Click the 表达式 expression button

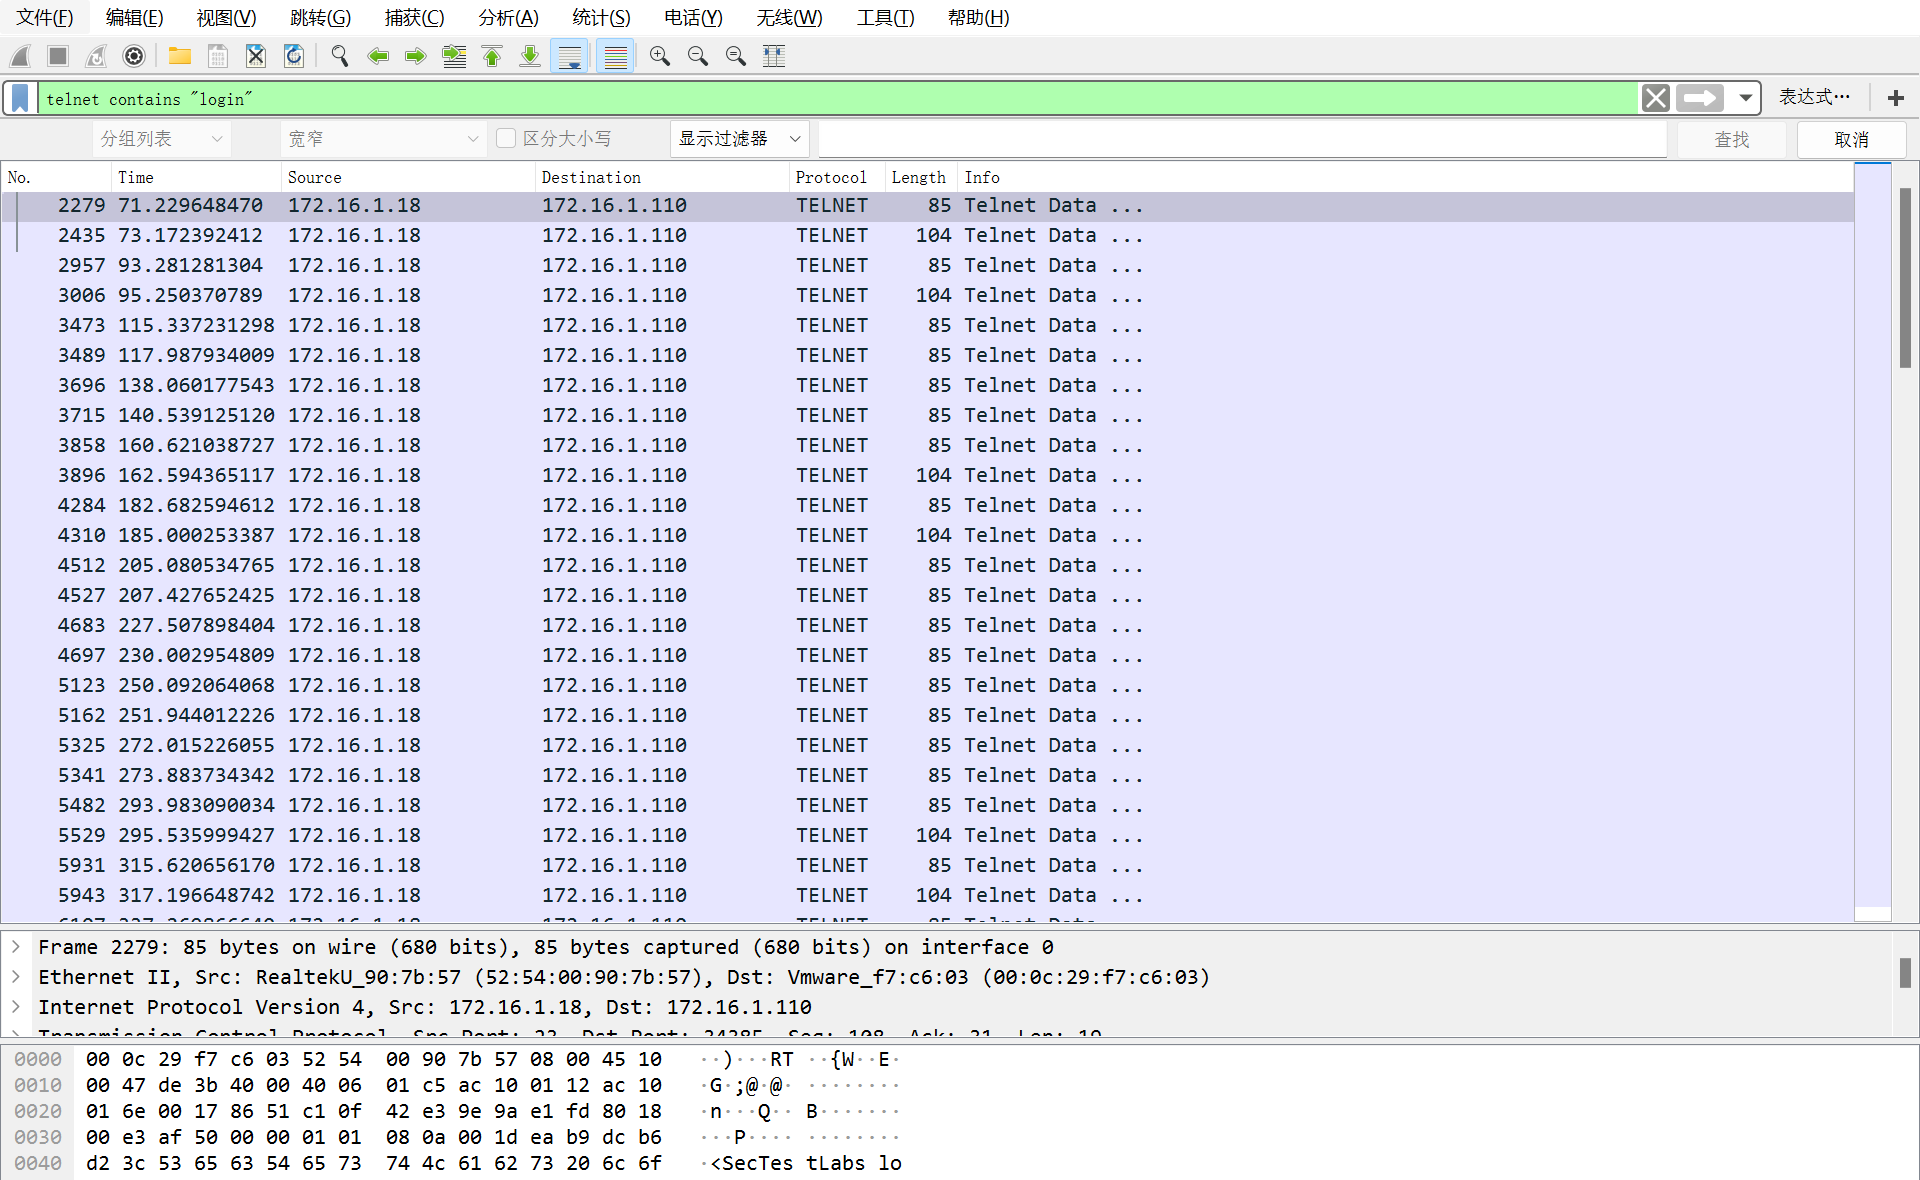coord(1814,97)
